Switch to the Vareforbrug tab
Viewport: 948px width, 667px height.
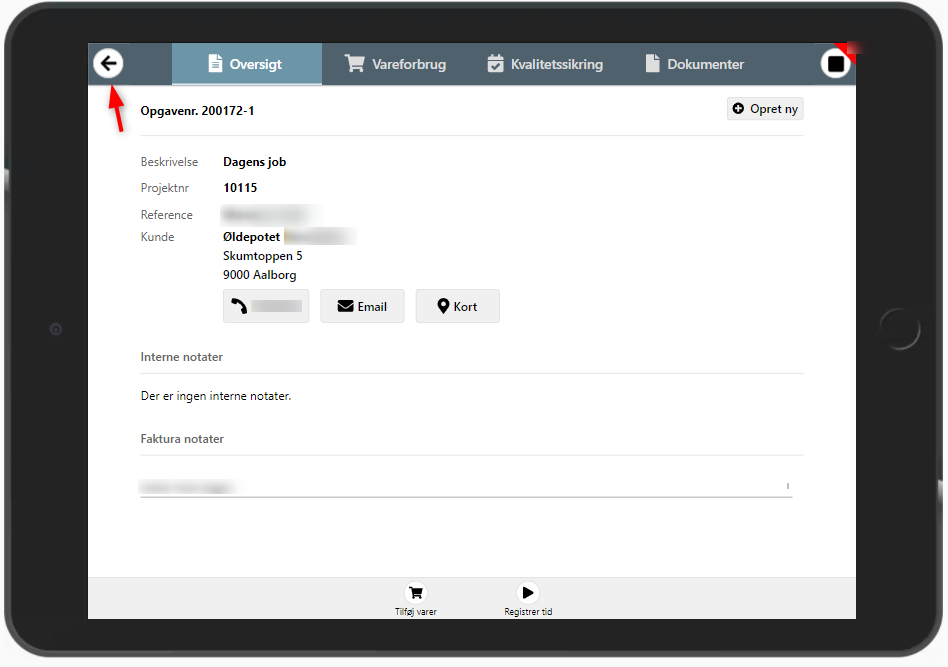(396, 64)
